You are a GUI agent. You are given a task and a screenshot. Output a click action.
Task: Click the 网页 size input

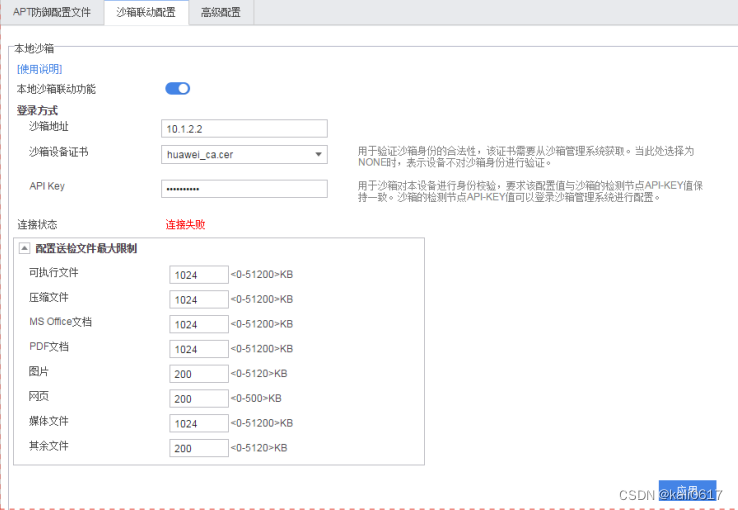pos(199,398)
